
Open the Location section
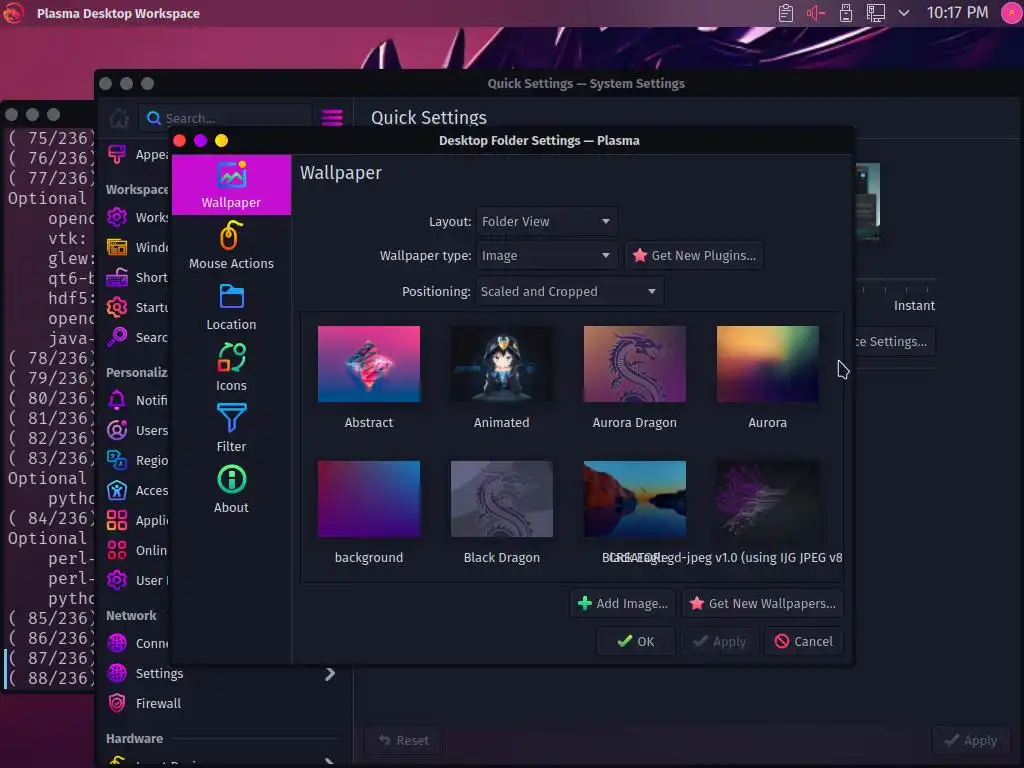coord(231,307)
